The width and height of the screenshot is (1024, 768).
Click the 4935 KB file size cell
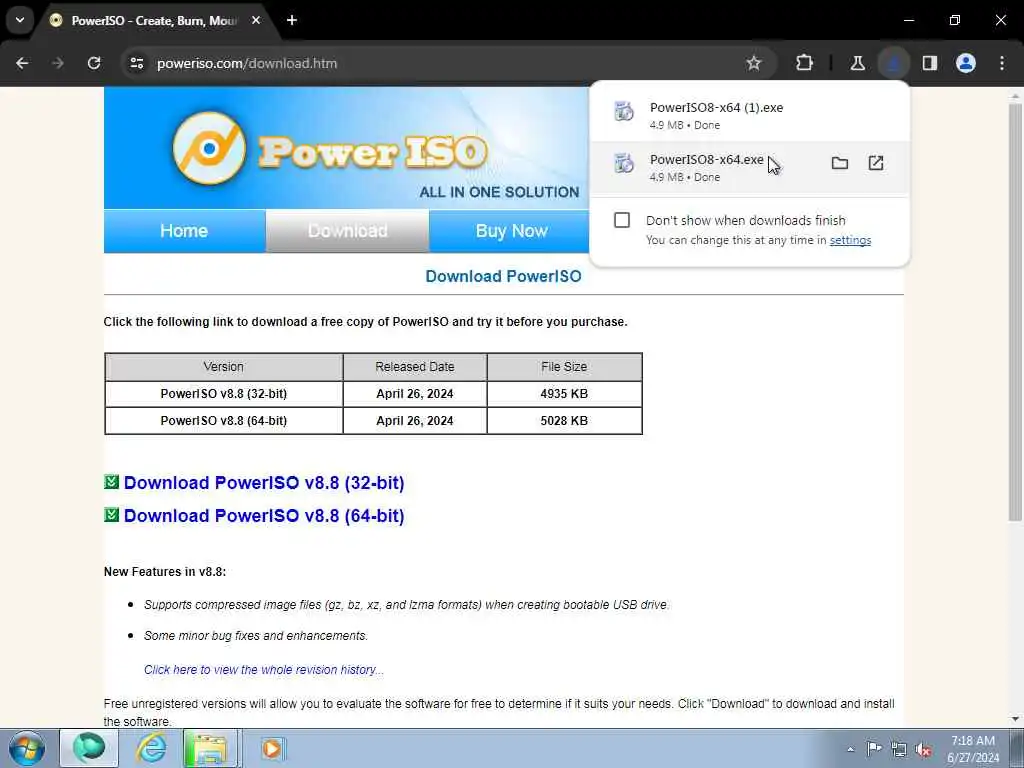point(564,394)
